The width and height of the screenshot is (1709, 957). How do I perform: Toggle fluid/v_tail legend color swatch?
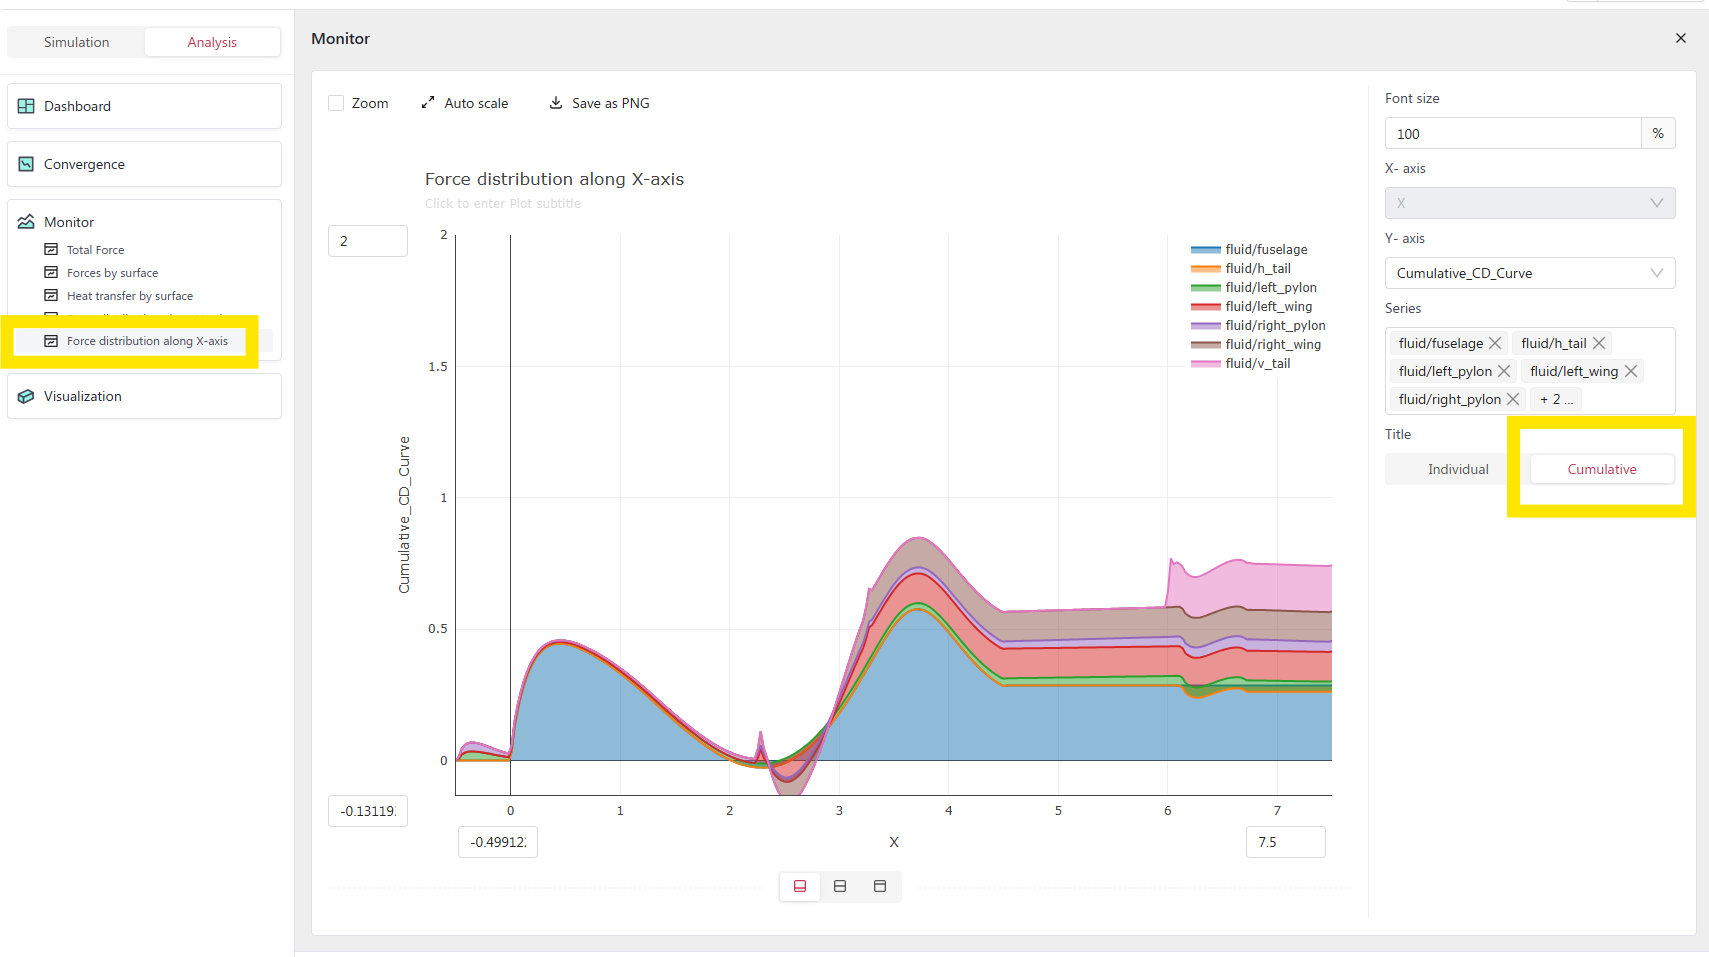(x=1205, y=364)
